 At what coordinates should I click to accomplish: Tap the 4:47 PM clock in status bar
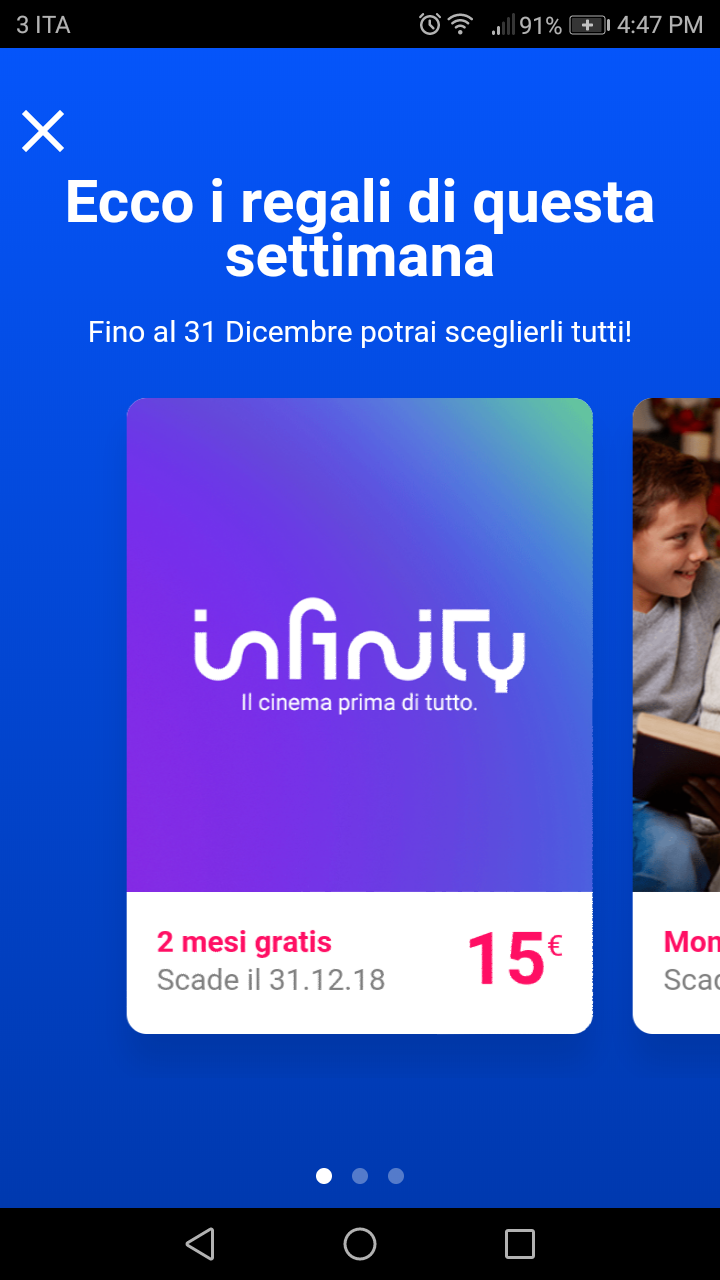660,25
